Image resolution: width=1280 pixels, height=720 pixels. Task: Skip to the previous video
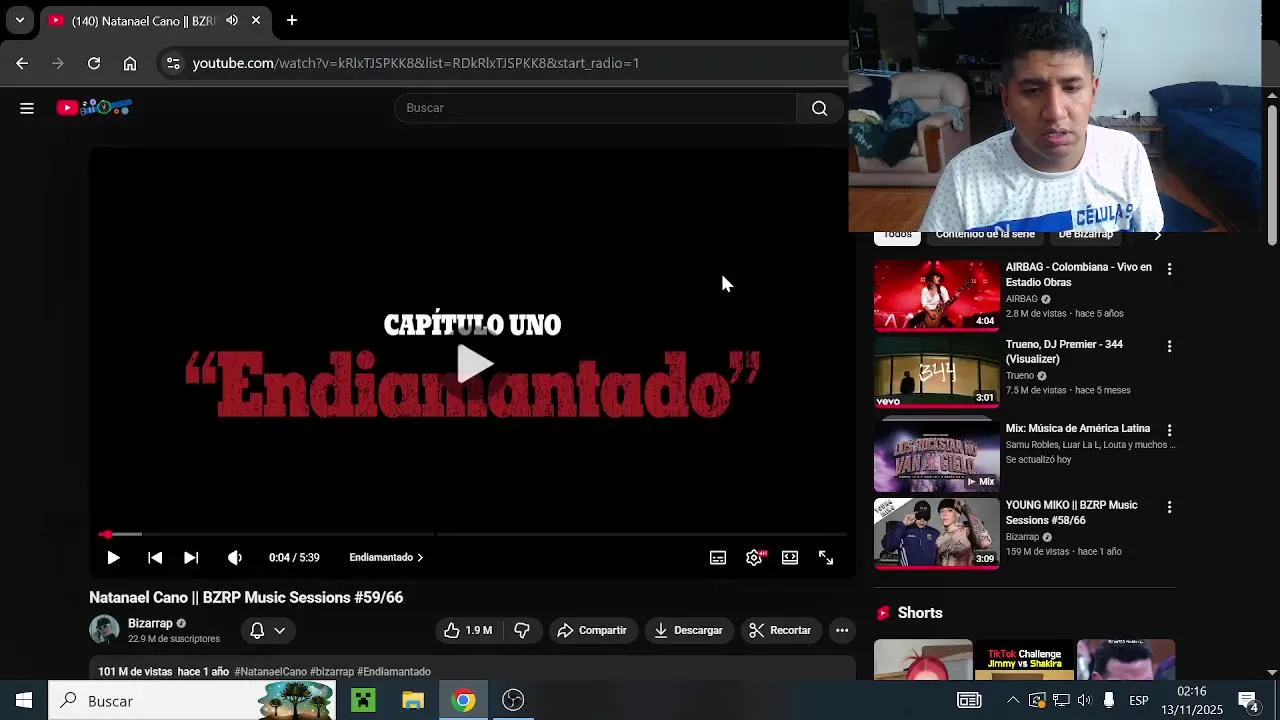[155, 558]
